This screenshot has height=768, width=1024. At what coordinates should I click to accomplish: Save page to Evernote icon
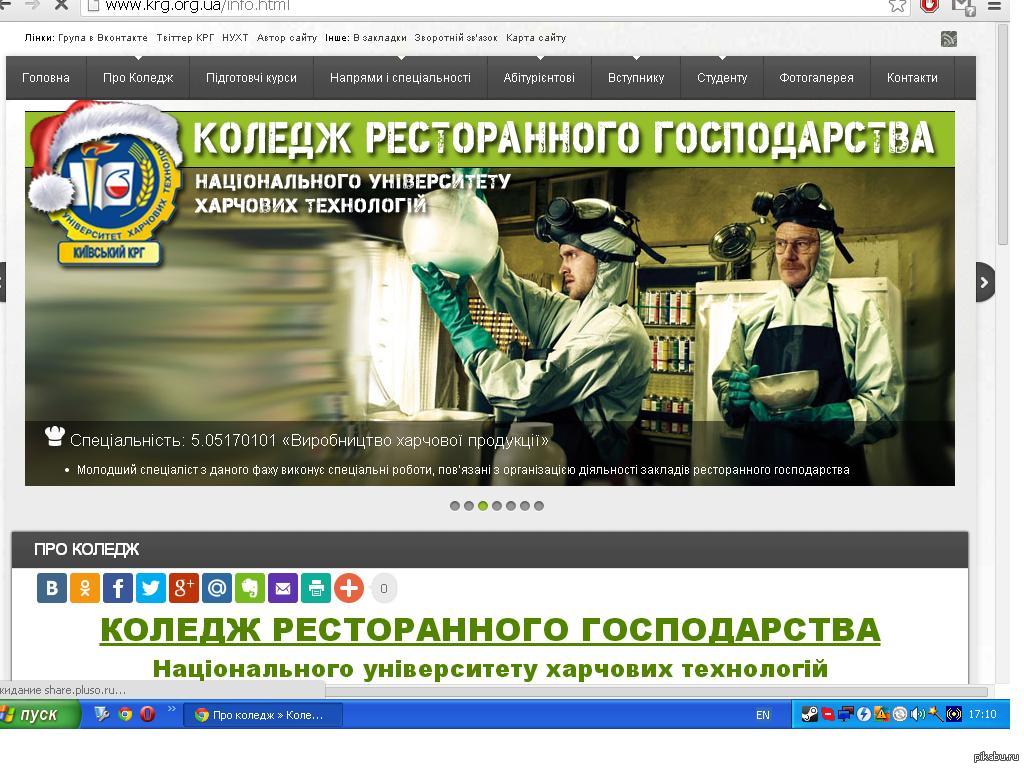(250, 588)
